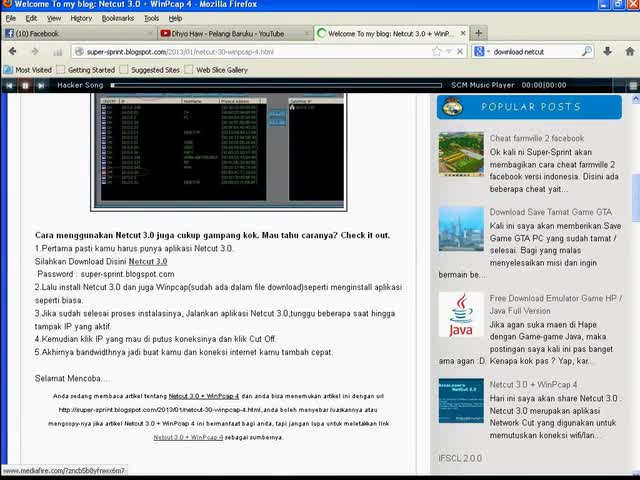The width and height of the screenshot is (640, 480).
Task: Open a new tab with plus button
Action: 479,33
